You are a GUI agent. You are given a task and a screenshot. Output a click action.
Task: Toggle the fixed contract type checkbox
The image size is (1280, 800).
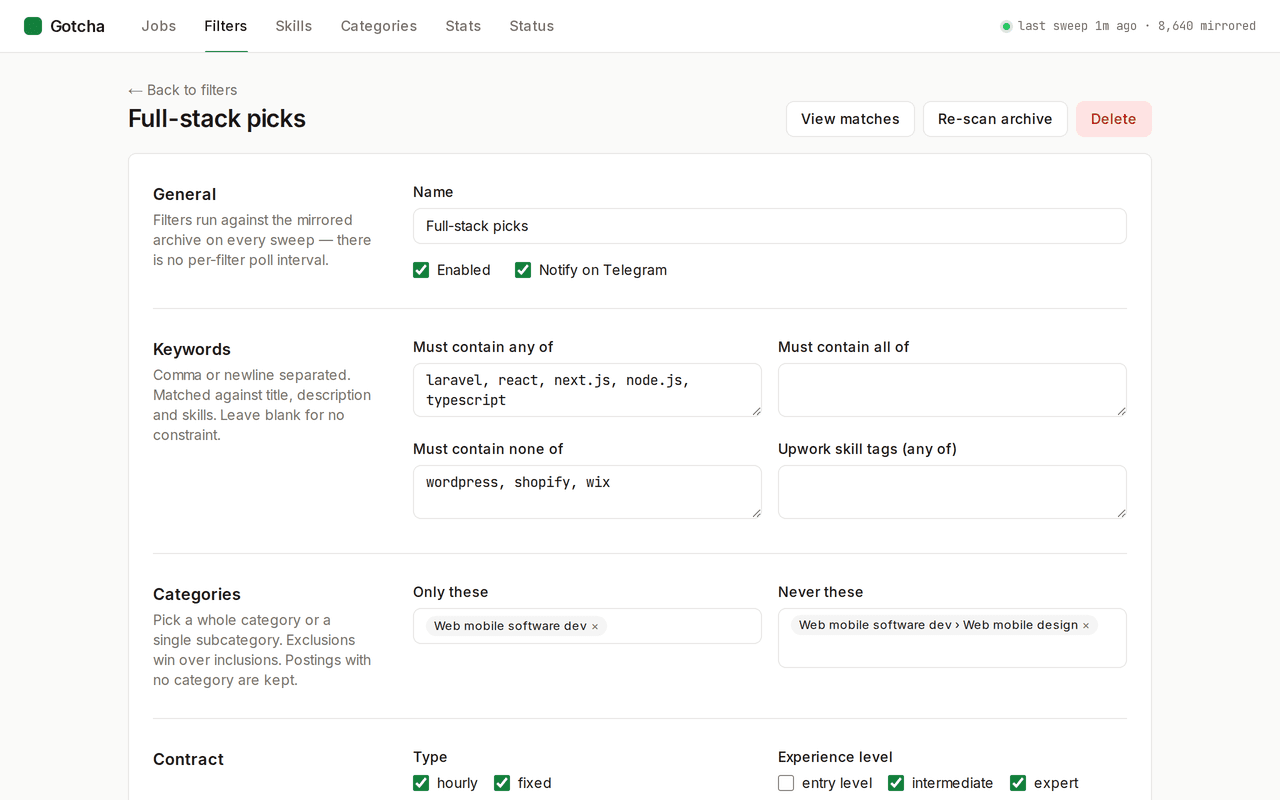click(502, 783)
